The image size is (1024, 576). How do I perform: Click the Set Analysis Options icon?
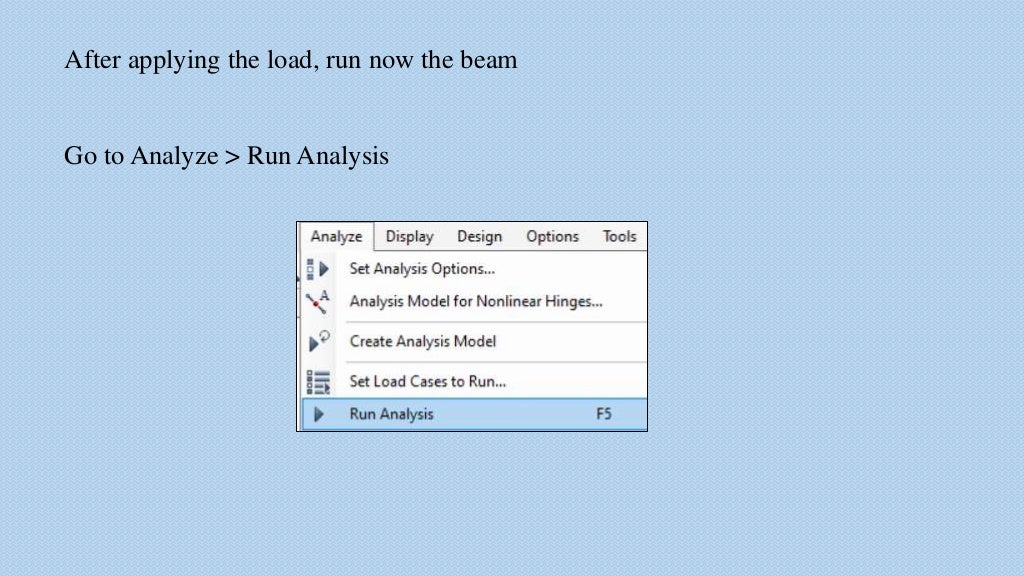(x=318, y=269)
